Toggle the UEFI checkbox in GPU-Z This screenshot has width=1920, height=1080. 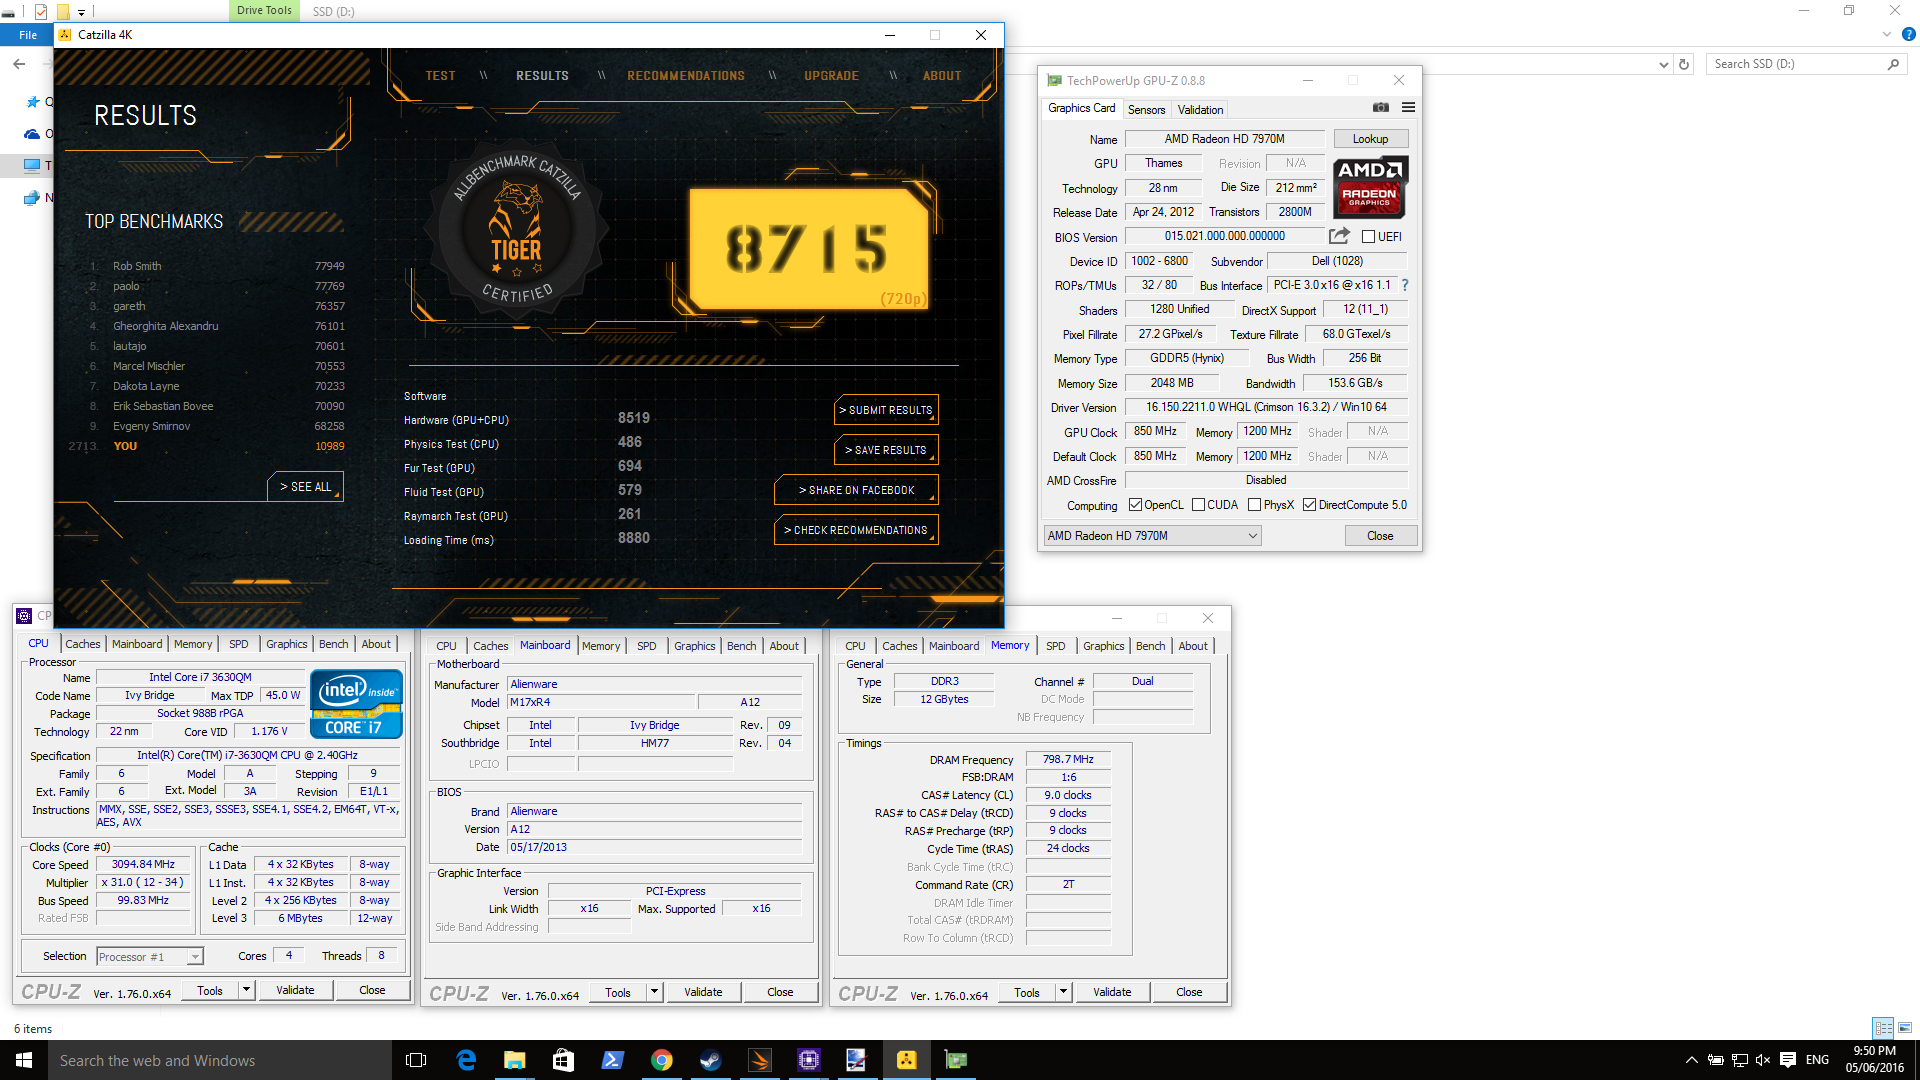click(x=1368, y=237)
